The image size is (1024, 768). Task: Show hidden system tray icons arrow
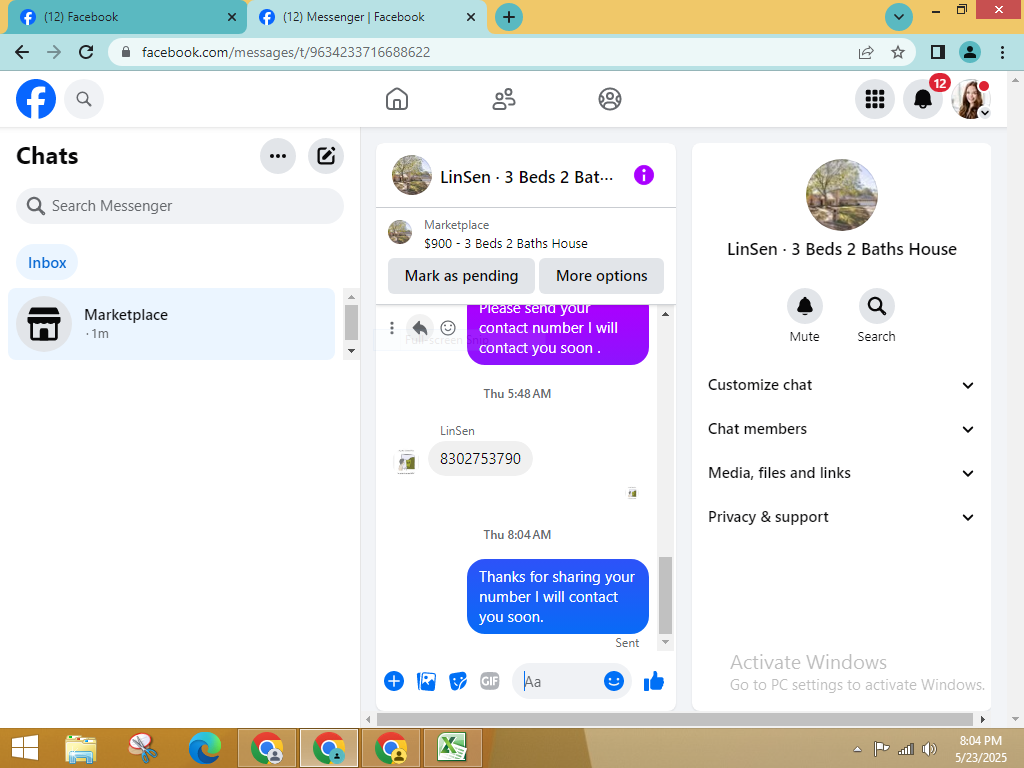pos(857,749)
